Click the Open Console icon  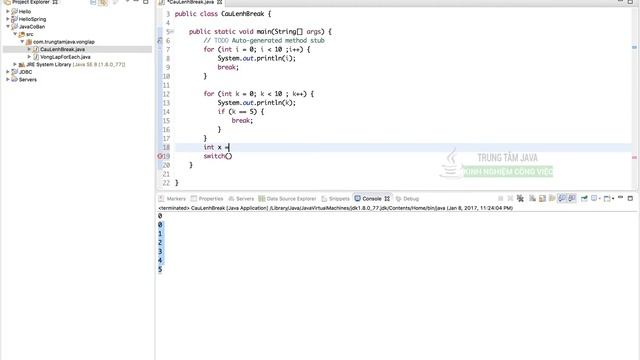click(607, 198)
